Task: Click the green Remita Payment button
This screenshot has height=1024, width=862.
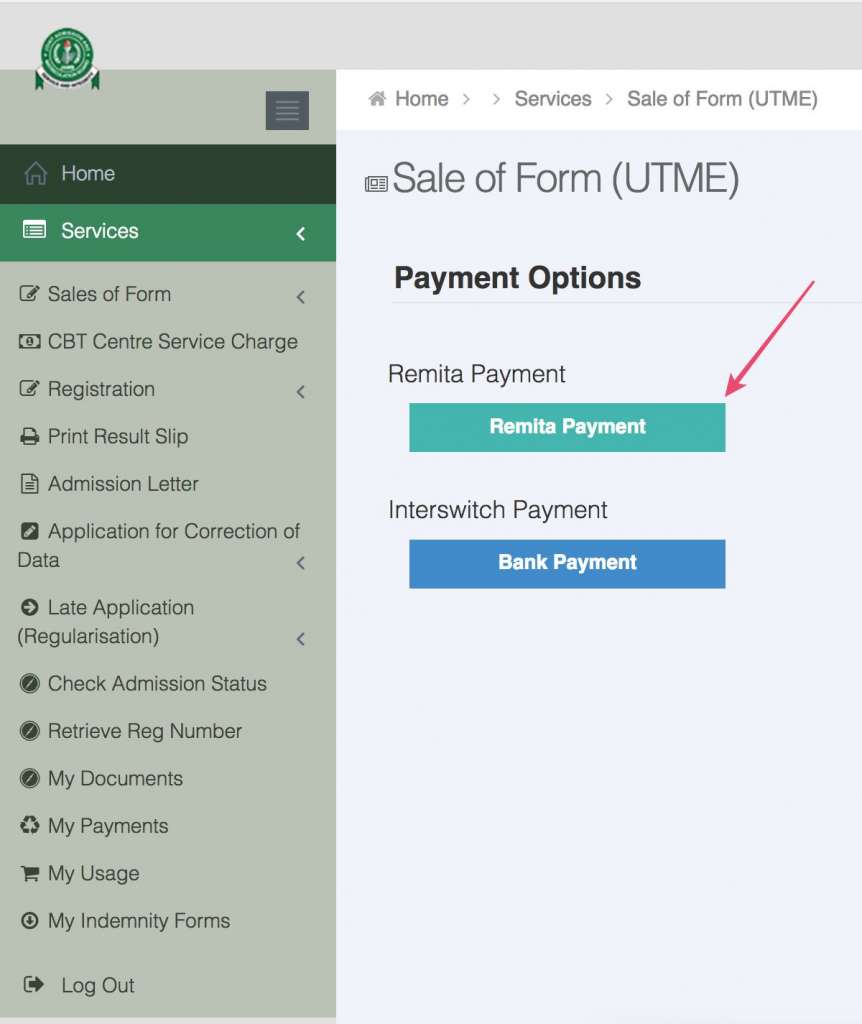Action: 567,426
